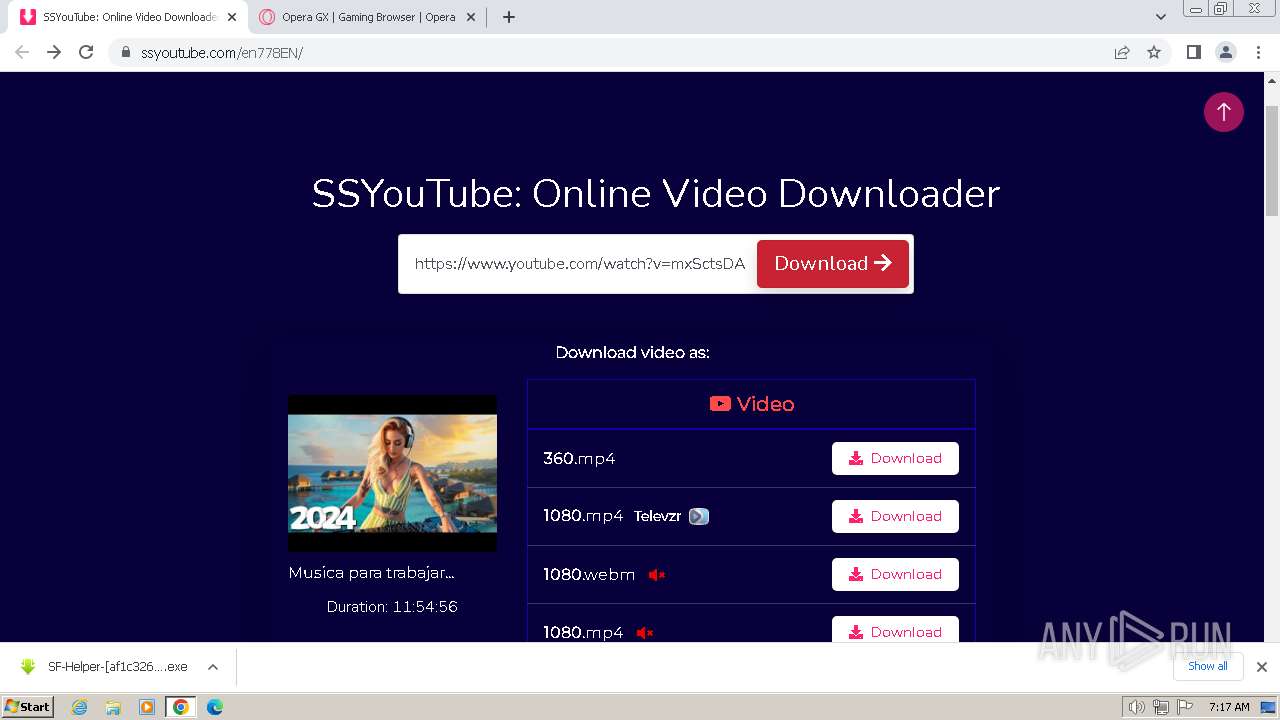1280x720 pixels.
Task: Download the 1080.webm video
Action: [895, 574]
